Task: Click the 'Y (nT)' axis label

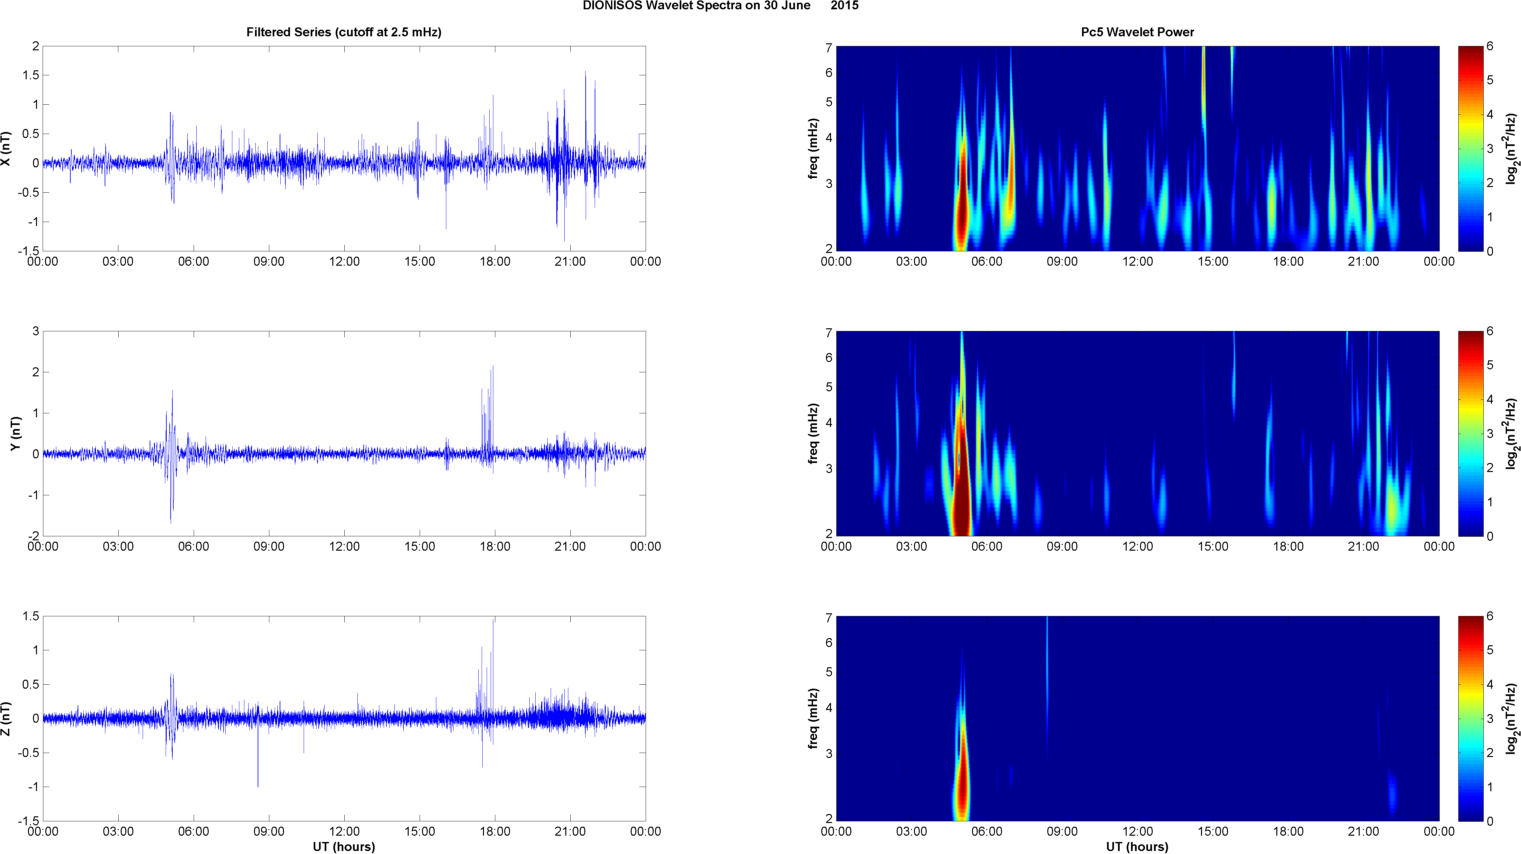Action: tap(15, 434)
